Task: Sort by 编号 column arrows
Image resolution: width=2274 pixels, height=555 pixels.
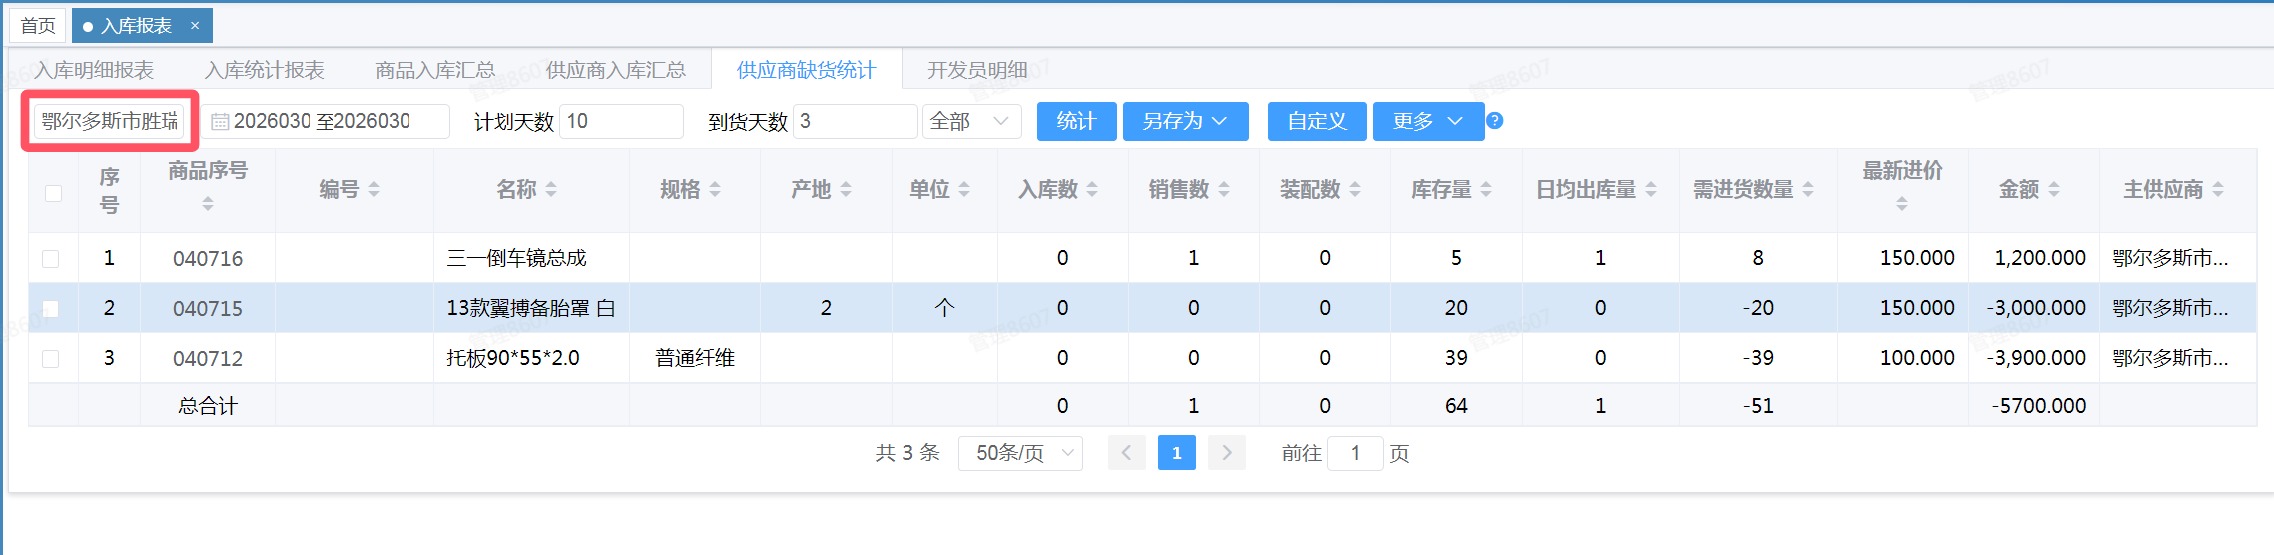Action: [x=374, y=189]
